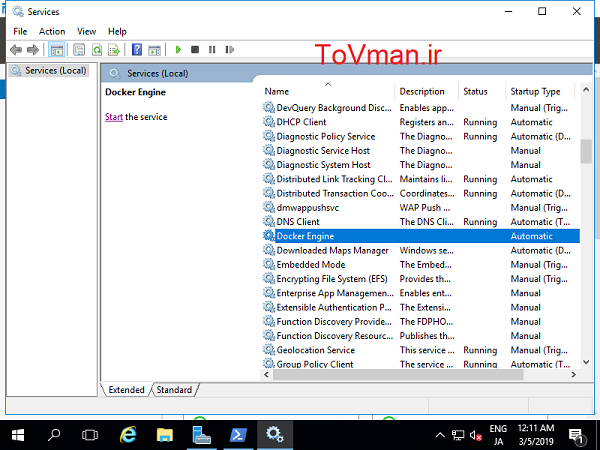600x450 pixels.
Task: Open the Action menu
Action: [x=52, y=31]
